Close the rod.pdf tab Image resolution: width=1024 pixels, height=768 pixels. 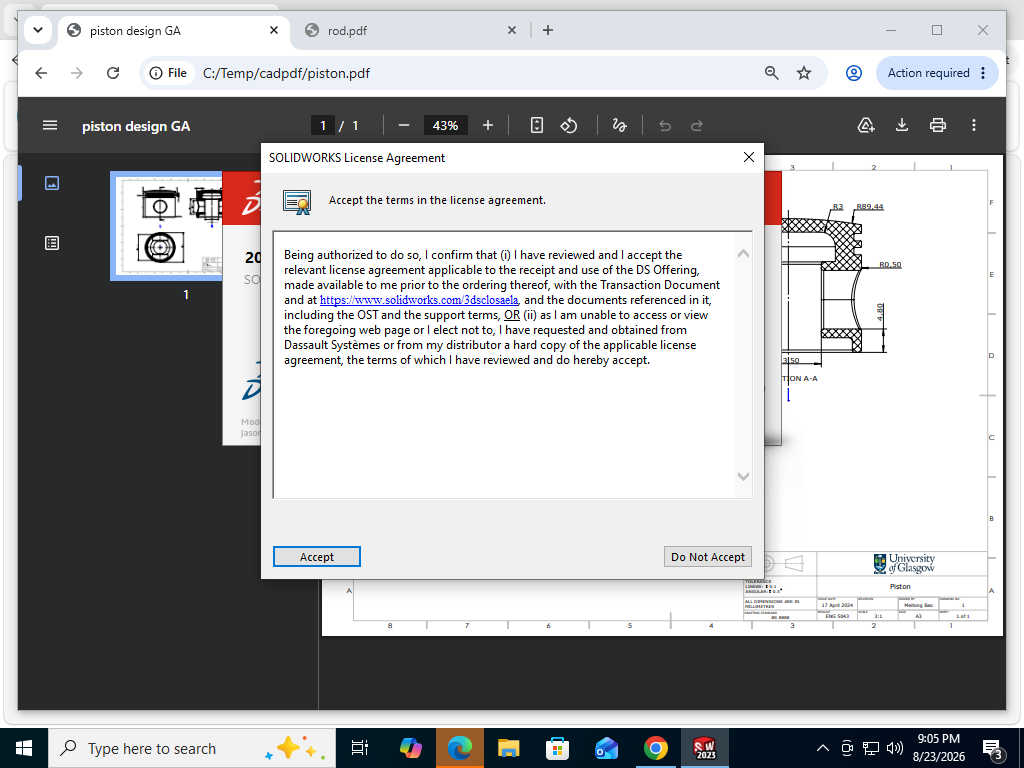pos(512,30)
